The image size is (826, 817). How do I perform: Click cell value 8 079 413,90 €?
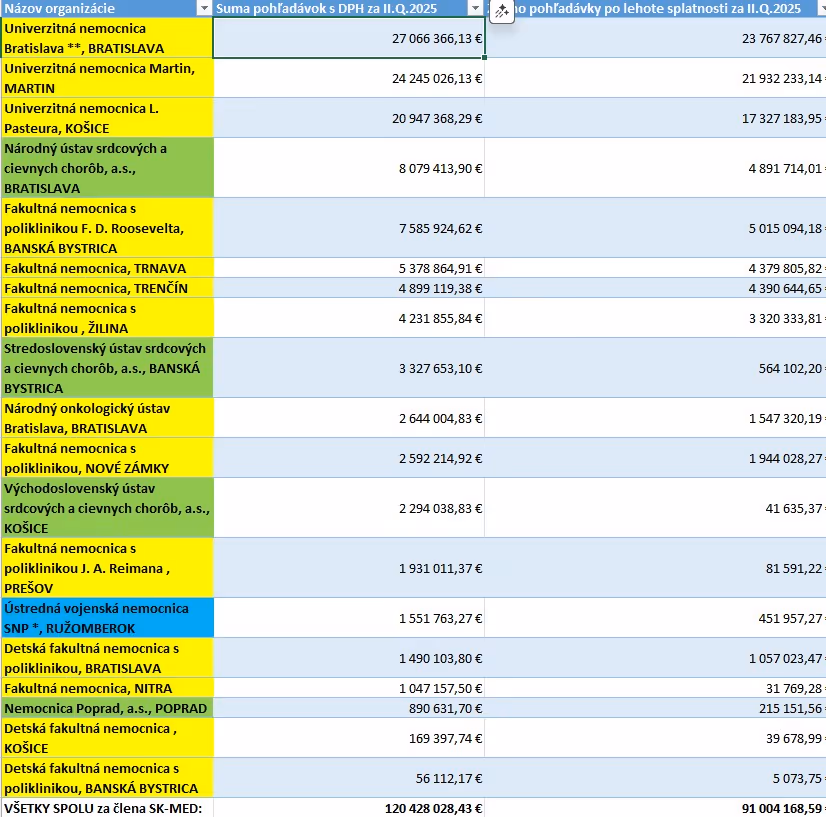coord(440,169)
